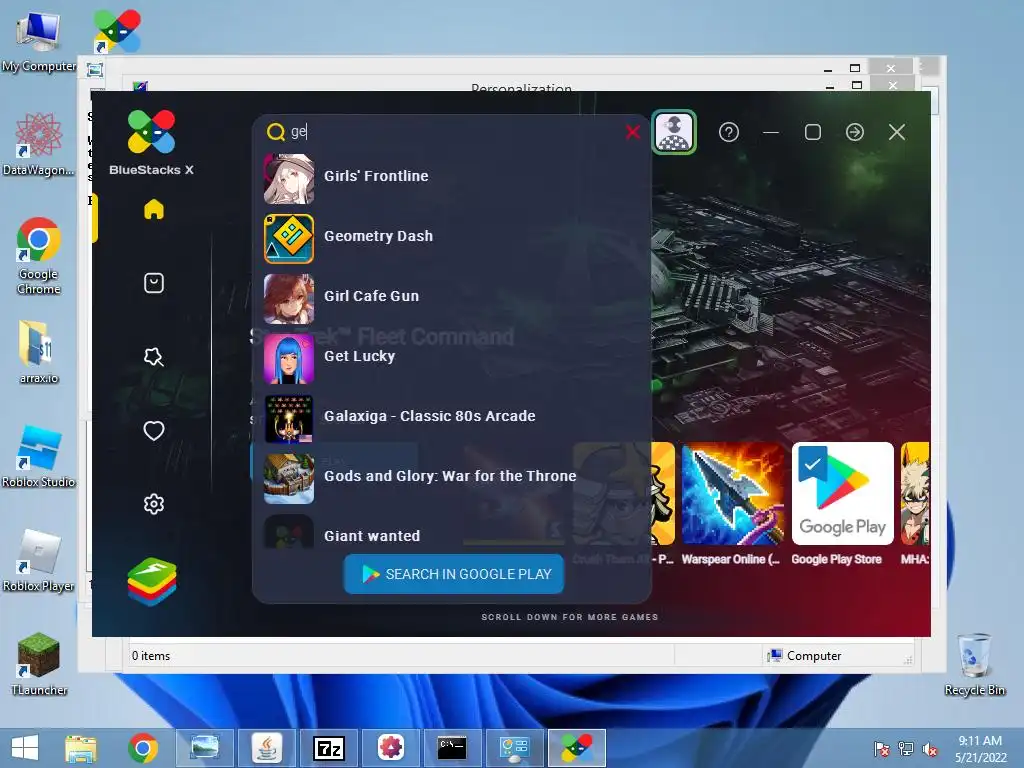Launch BlueStacks 5 stacked layers icon
This screenshot has width=1024, height=768.
click(x=152, y=581)
